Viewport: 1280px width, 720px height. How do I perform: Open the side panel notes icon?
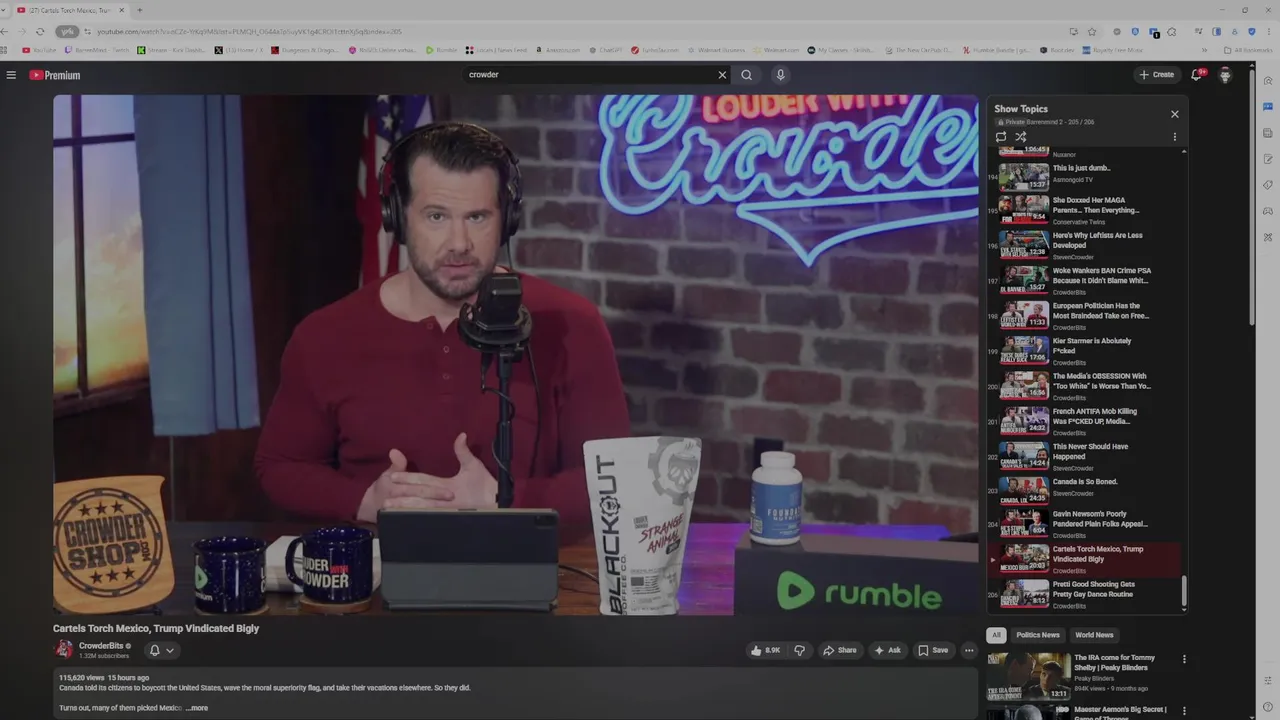pyautogui.click(x=1268, y=159)
